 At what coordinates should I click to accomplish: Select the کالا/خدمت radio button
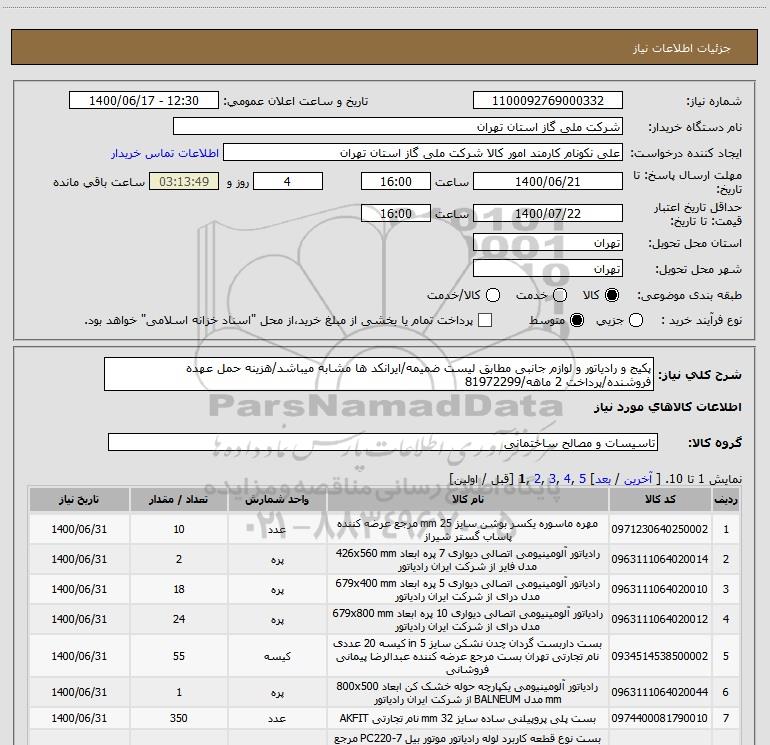493,295
